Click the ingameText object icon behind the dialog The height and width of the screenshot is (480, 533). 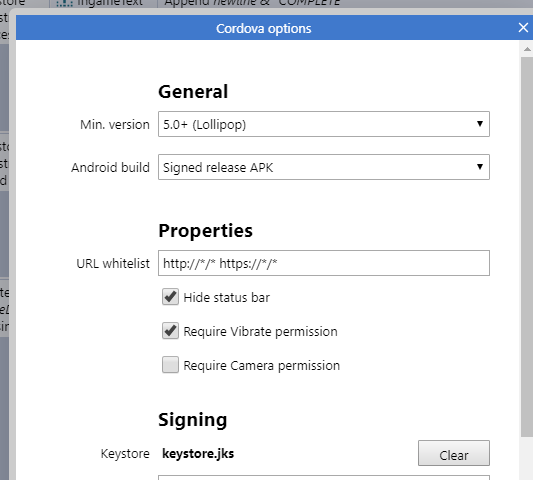click(x=64, y=3)
